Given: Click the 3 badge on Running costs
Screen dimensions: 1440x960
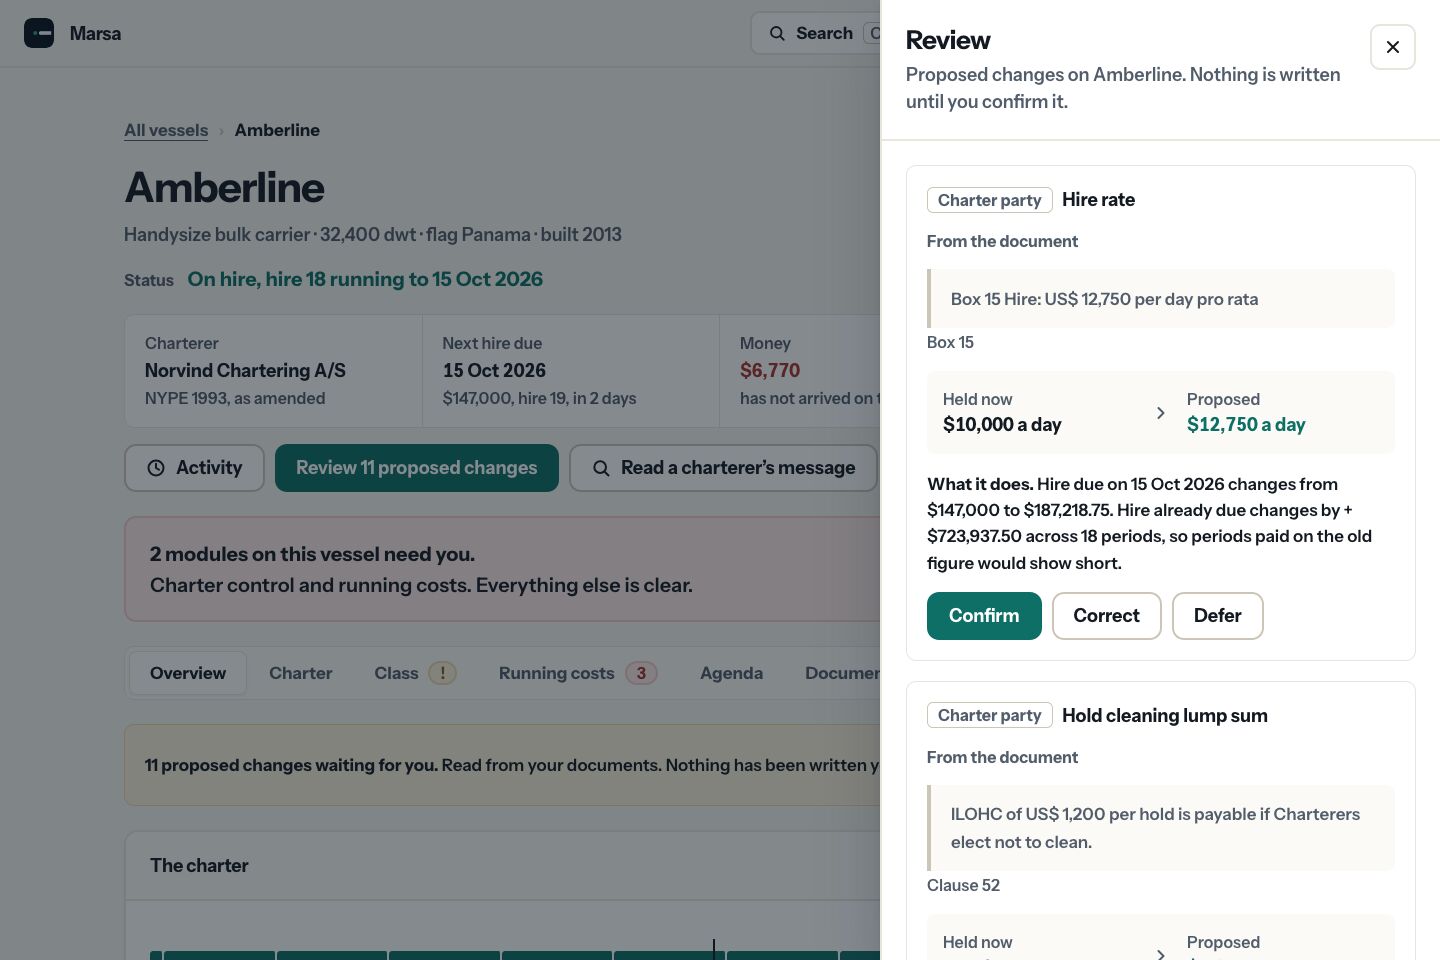Looking at the screenshot, I should pyautogui.click(x=641, y=673).
